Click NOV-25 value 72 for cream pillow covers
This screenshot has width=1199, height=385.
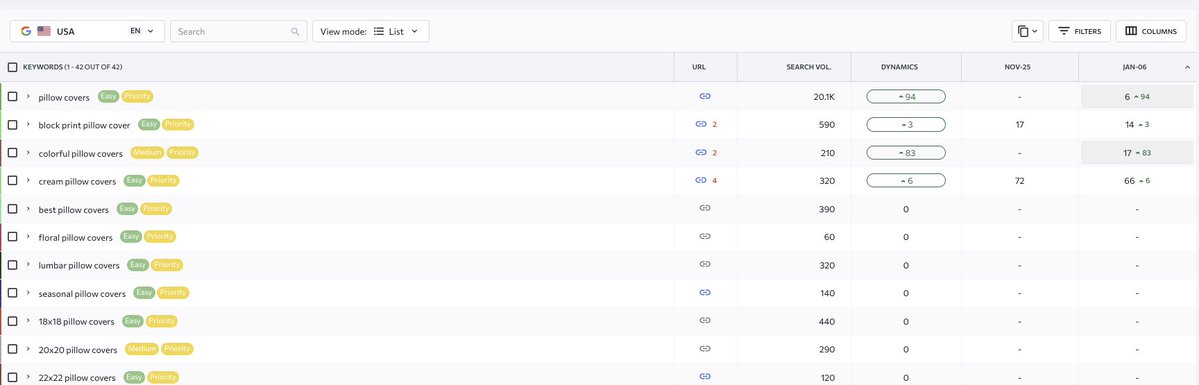1019,181
